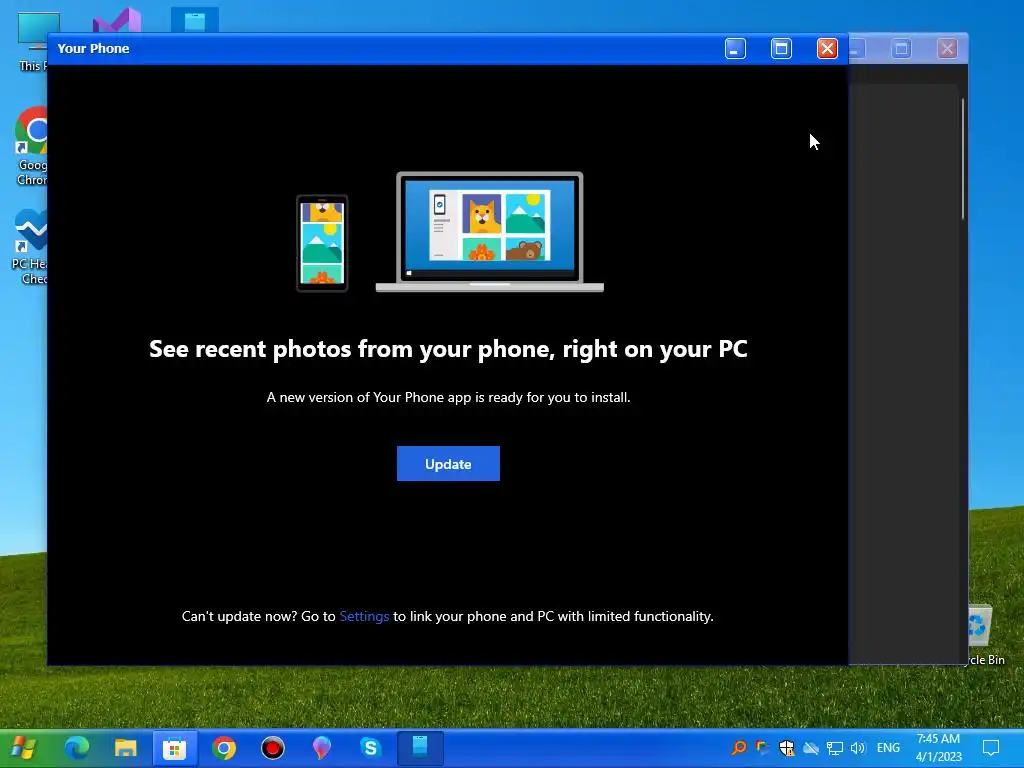Viewport: 1024px width, 768px height.
Task: Open File Explorer from the taskbar
Action: [x=125, y=748]
